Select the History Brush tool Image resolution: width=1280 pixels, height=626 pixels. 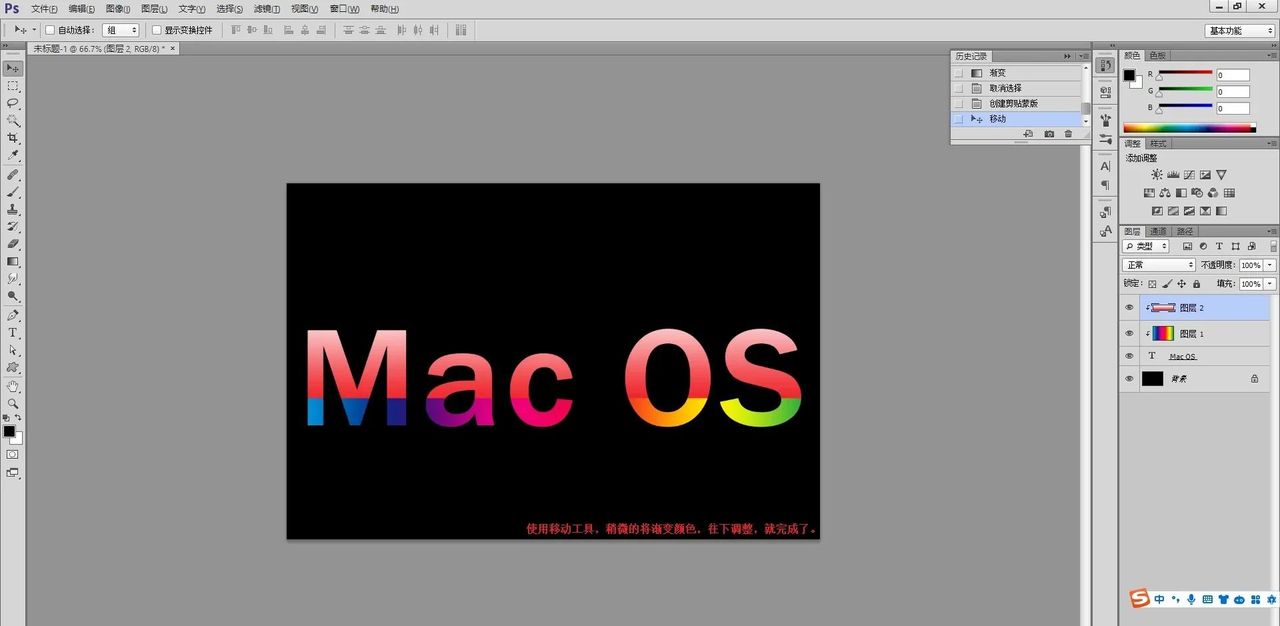13,227
